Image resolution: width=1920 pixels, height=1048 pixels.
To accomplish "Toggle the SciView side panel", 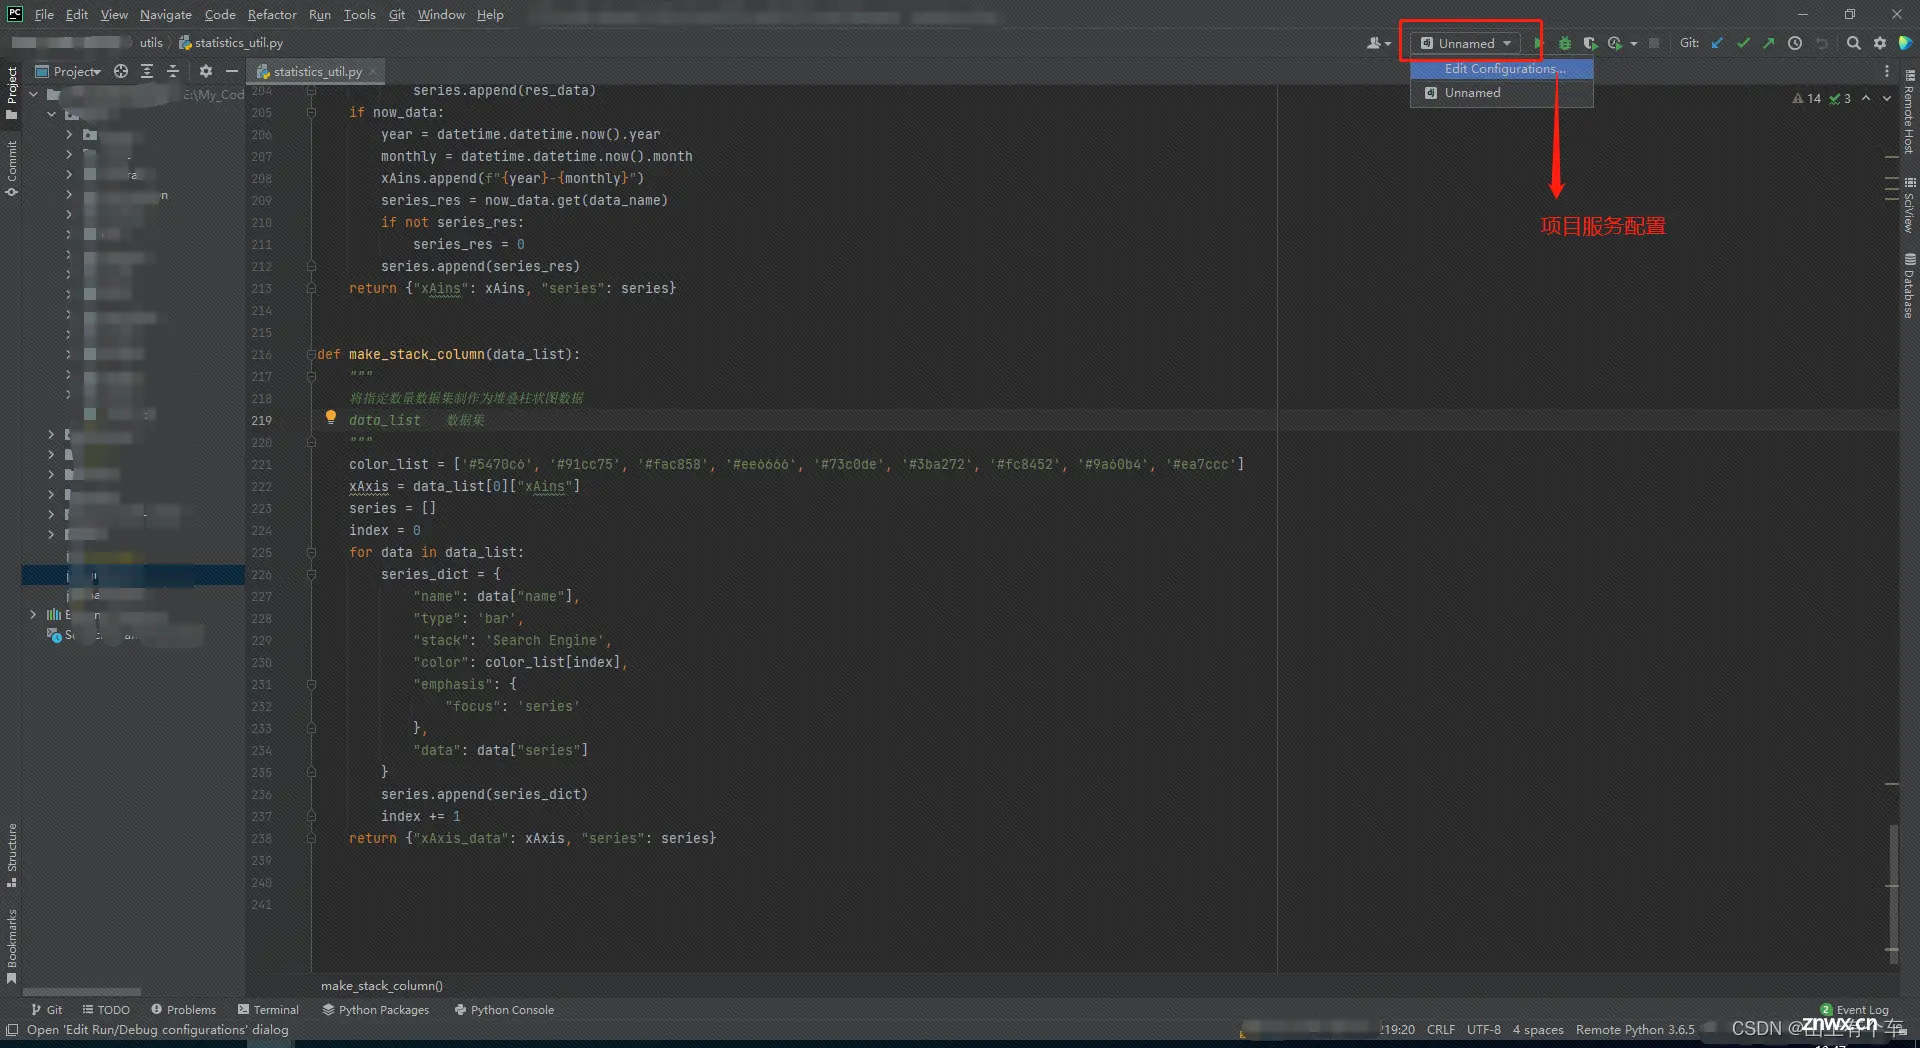I will [x=1909, y=205].
